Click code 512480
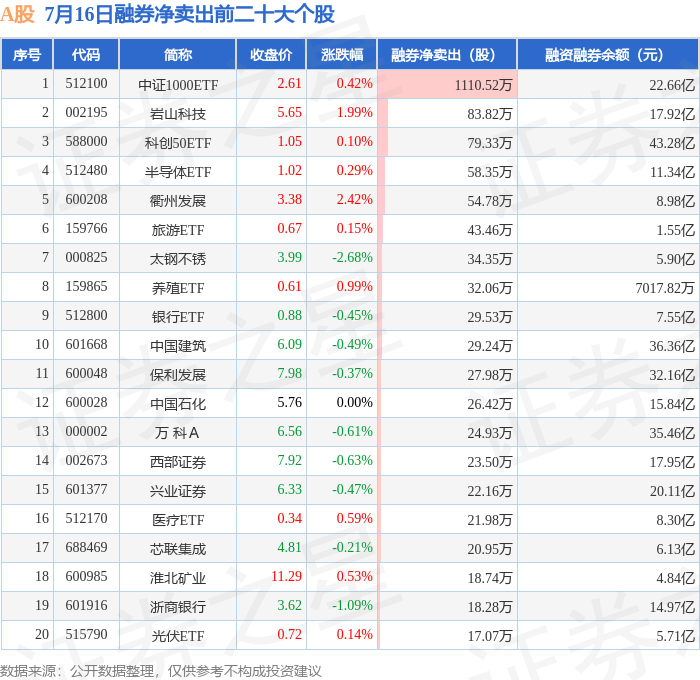700x680 pixels. pos(86,171)
